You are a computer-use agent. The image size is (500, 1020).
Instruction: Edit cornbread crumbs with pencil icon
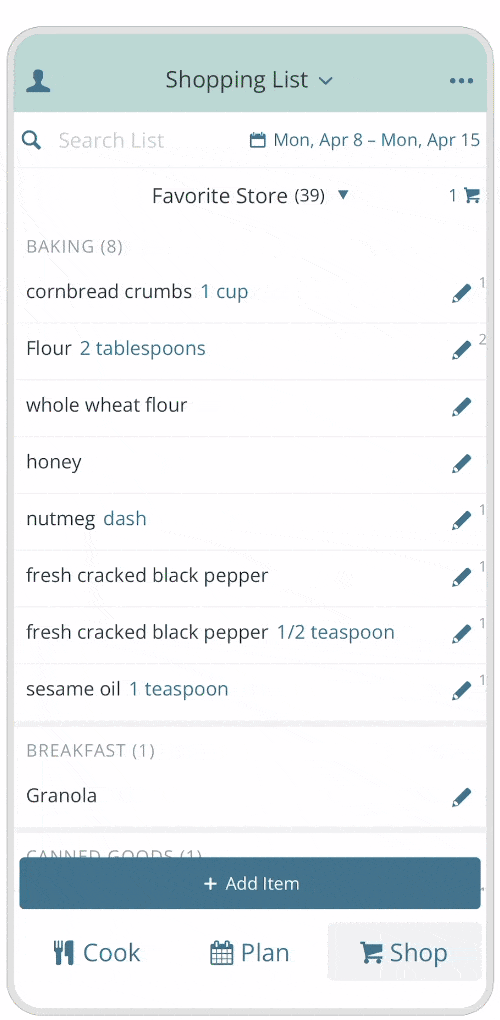(461, 293)
